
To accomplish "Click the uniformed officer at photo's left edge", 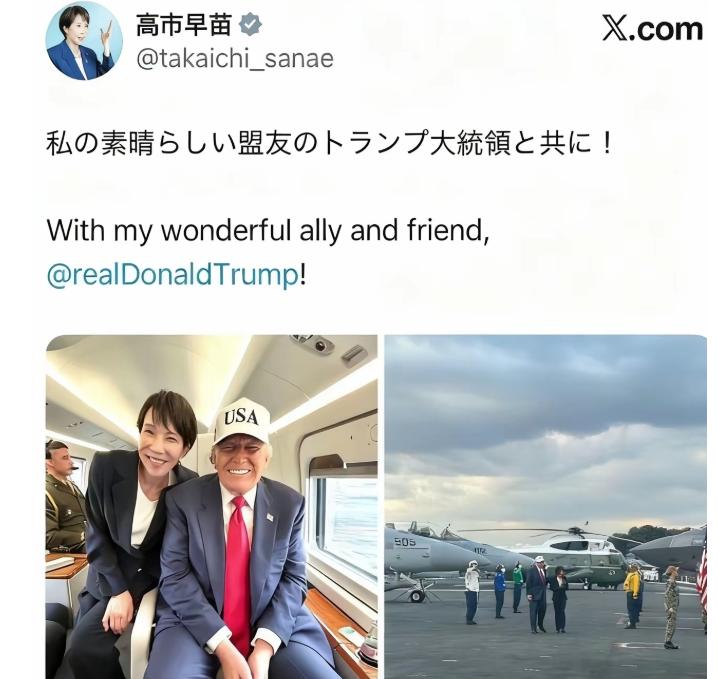I will click(64, 497).
